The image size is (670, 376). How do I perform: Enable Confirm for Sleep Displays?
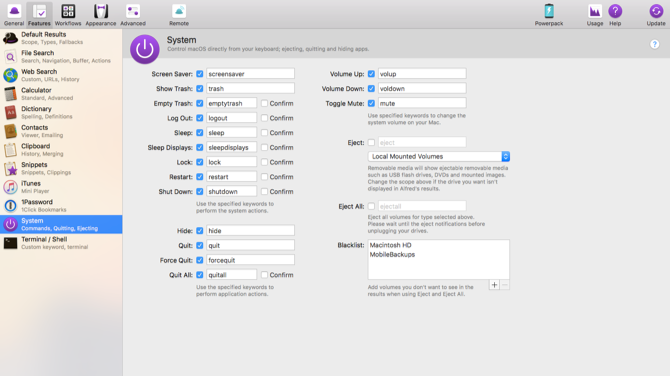click(264, 147)
